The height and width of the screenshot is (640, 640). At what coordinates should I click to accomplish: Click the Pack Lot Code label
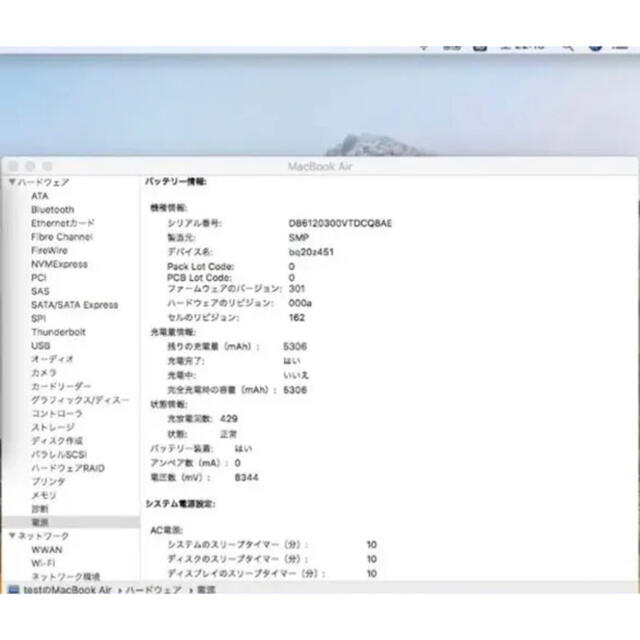[x=200, y=267]
